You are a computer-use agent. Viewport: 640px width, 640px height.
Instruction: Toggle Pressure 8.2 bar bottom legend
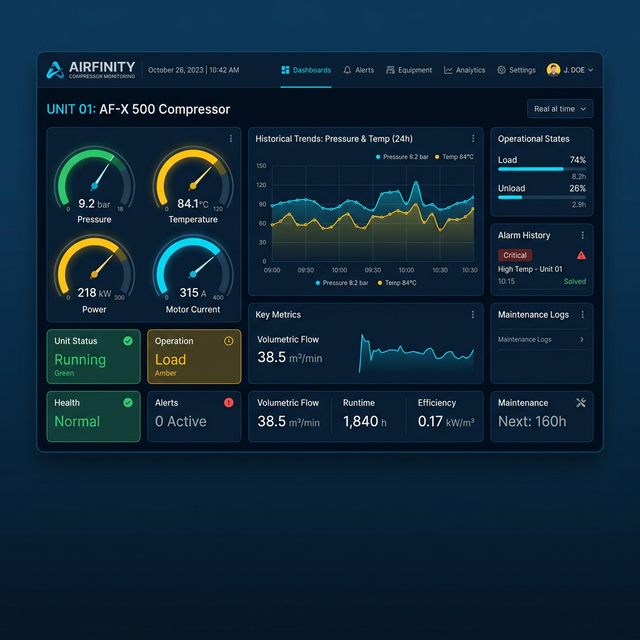[342, 283]
